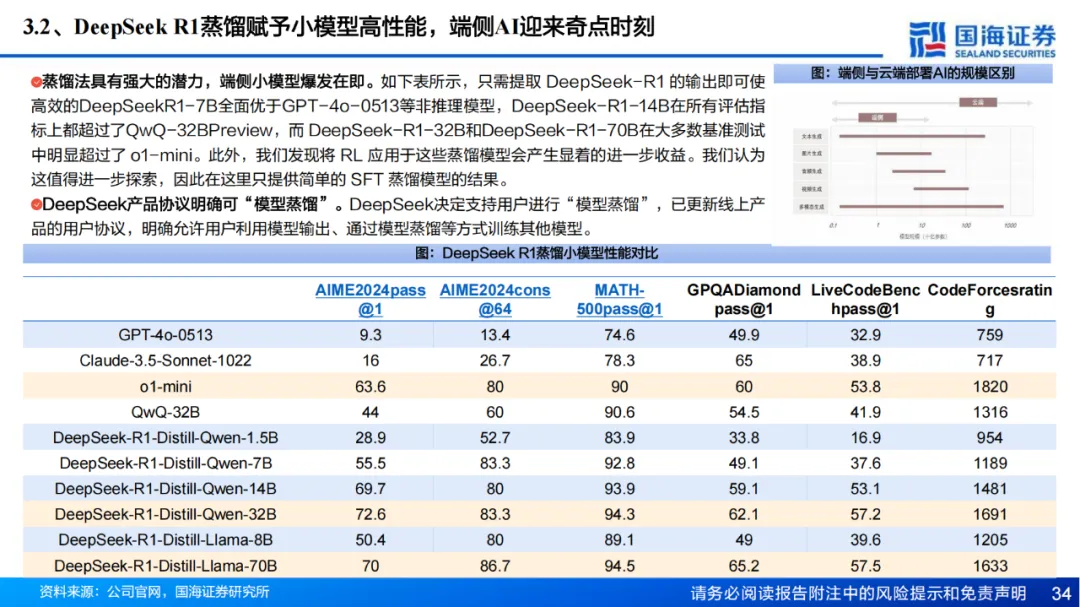Viewport: 1080px width, 607px height.
Task: Select the 86.7 cell for Llama-70B
Action: (x=495, y=566)
